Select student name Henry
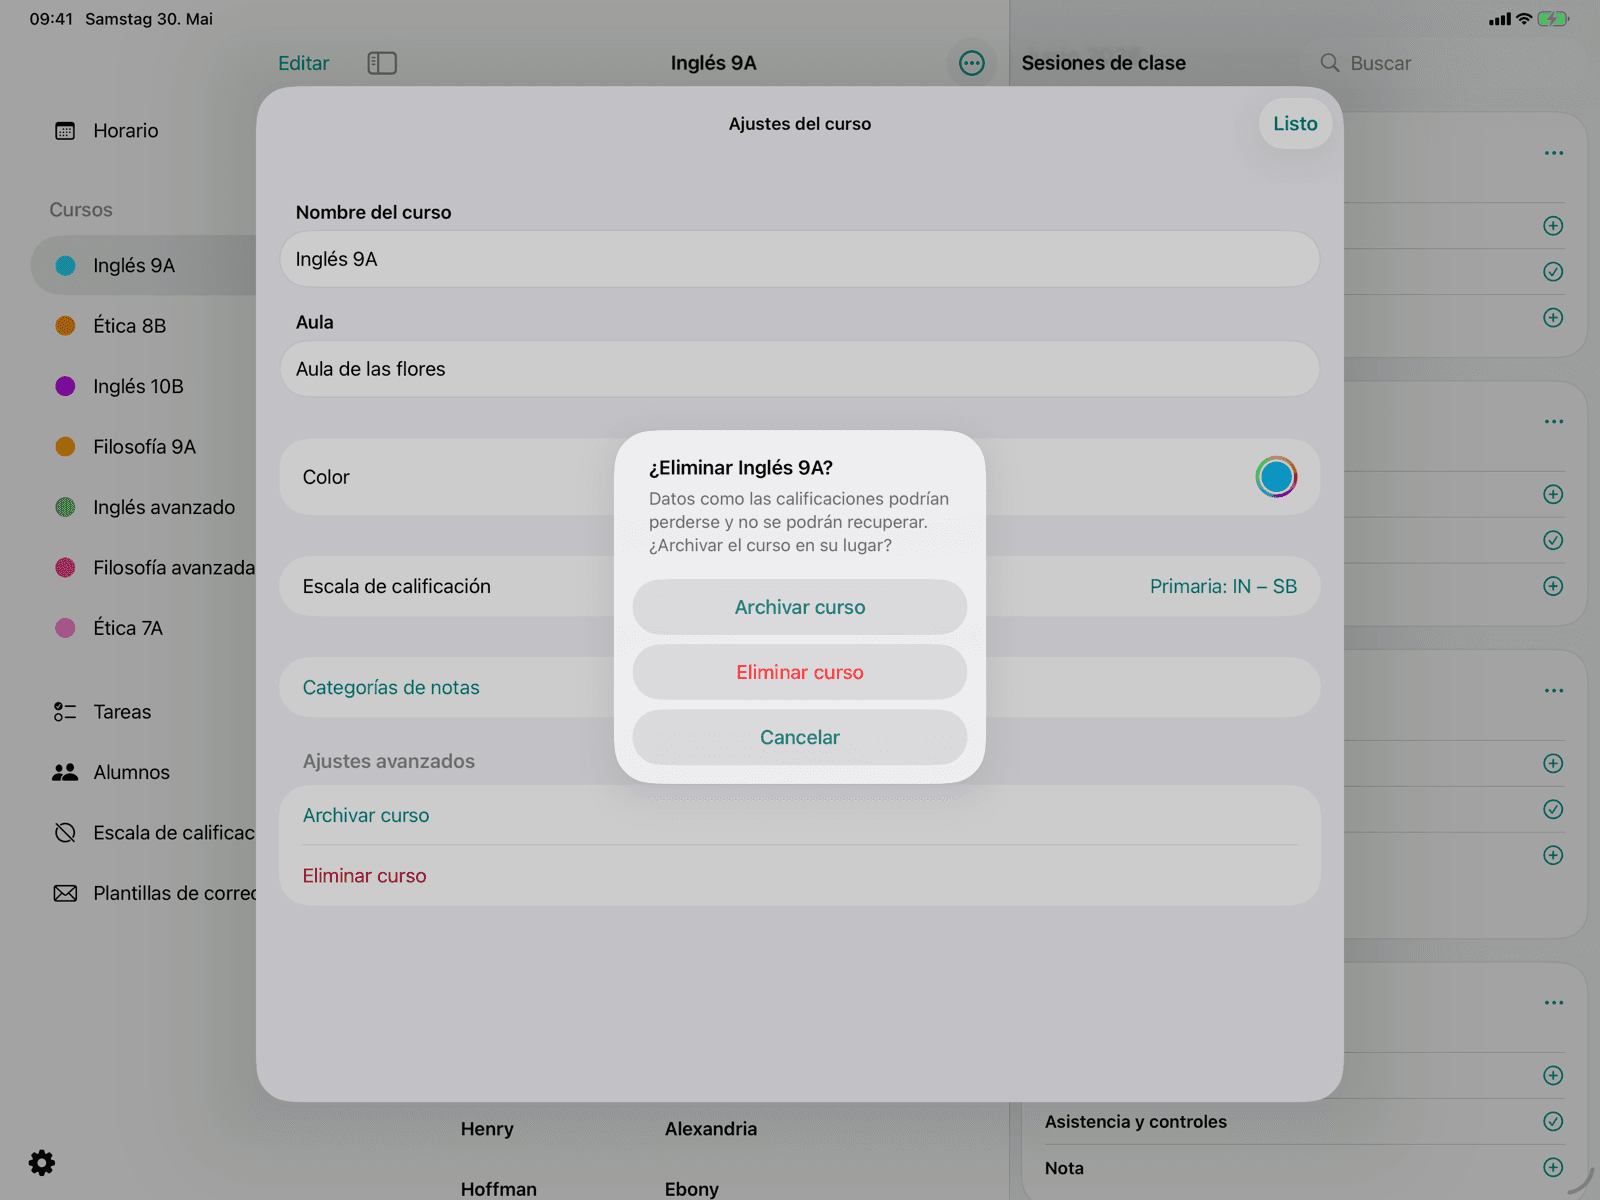Screen dimensions: 1600x1200 pos(487,1129)
